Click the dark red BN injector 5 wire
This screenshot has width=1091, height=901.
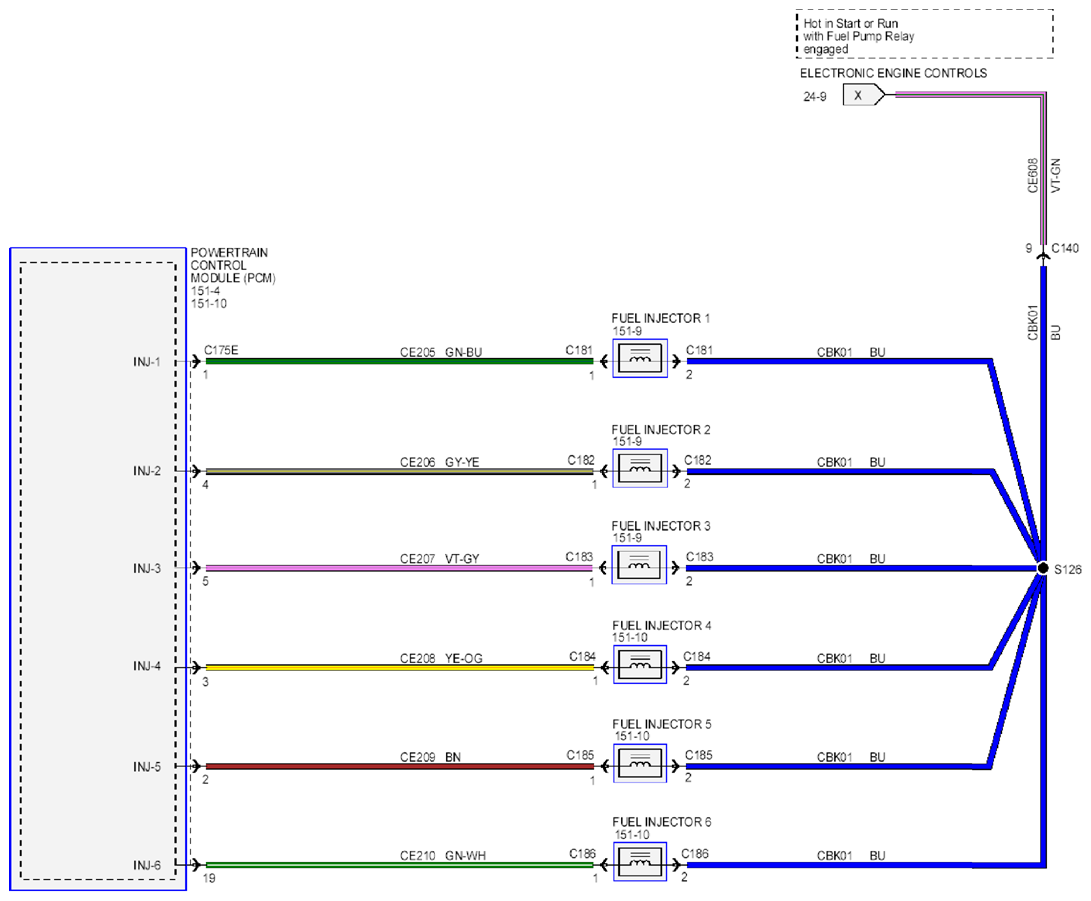pos(399,766)
